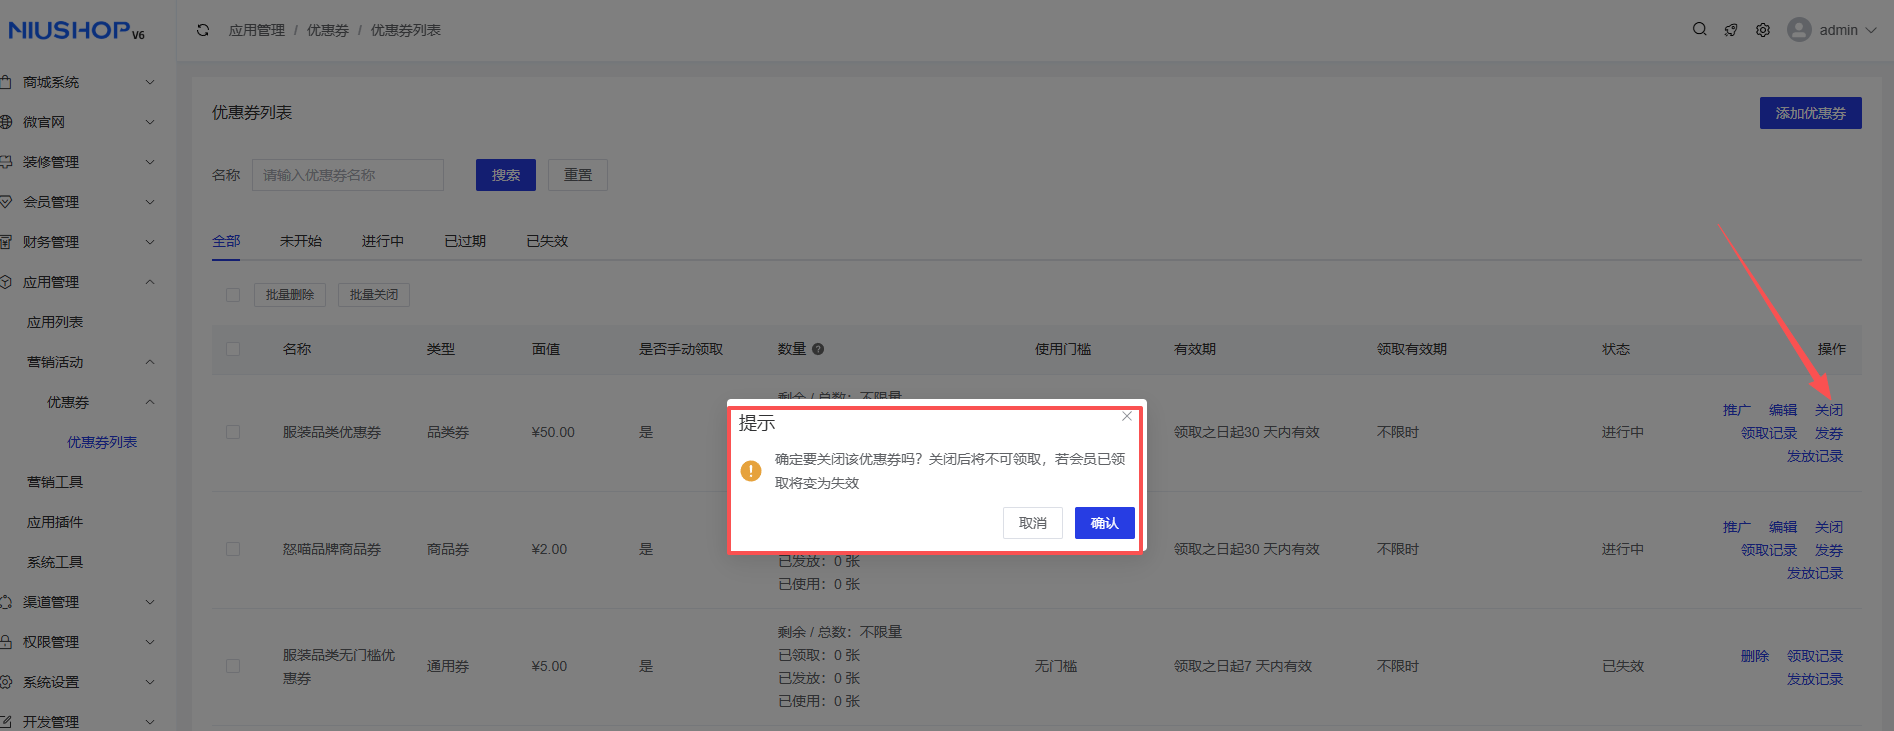This screenshot has height=731, width=1894.
Task: Switch to the 进行中 tab
Action: click(382, 241)
